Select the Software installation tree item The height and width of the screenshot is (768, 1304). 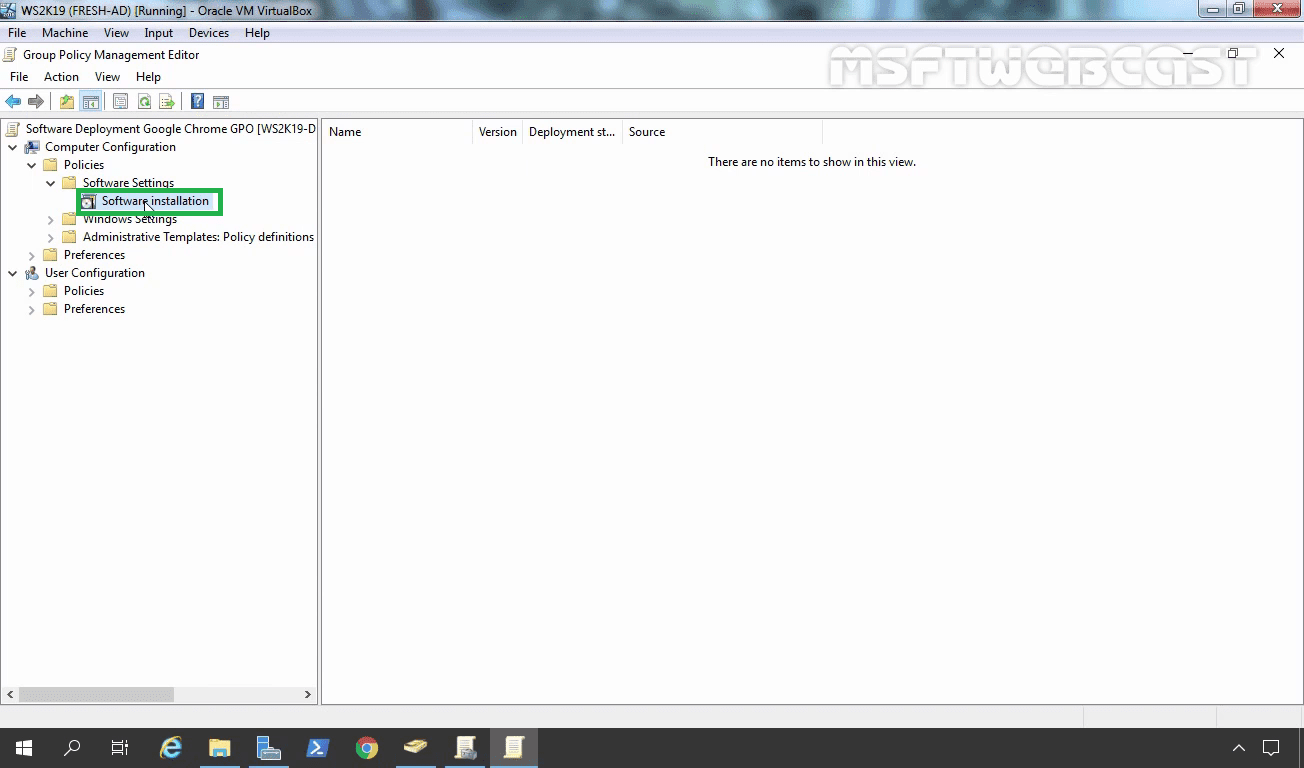(x=155, y=201)
